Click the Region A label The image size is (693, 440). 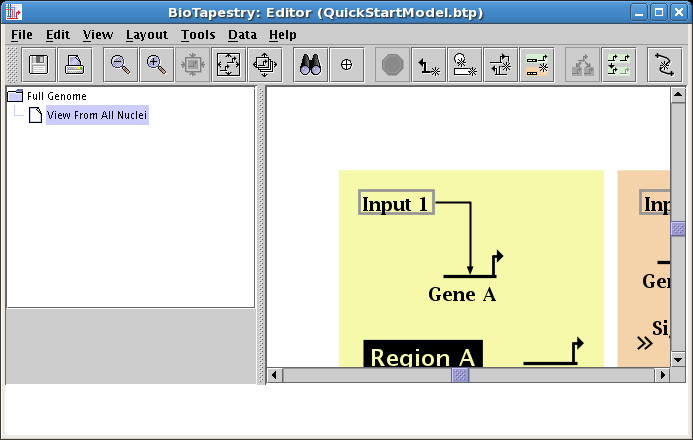(x=423, y=357)
